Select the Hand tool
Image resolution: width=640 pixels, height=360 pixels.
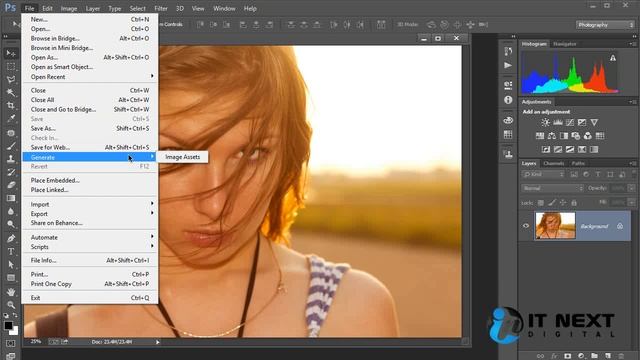[x=11, y=292]
